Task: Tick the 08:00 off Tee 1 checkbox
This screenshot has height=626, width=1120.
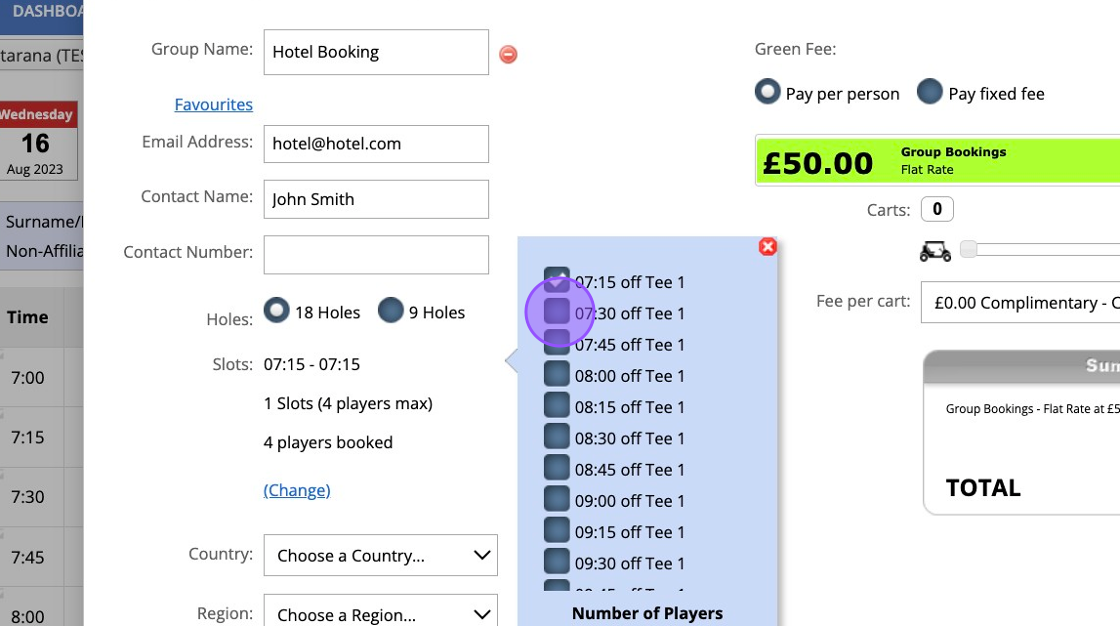Action: tap(557, 375)
